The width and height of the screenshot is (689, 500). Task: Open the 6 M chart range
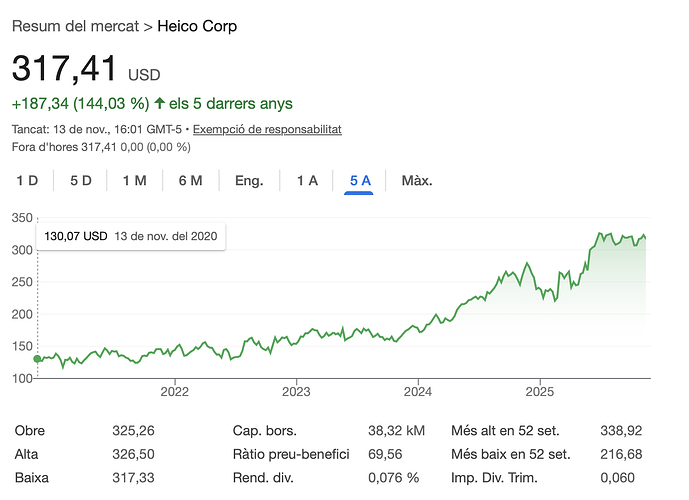(x=190, y=181)
